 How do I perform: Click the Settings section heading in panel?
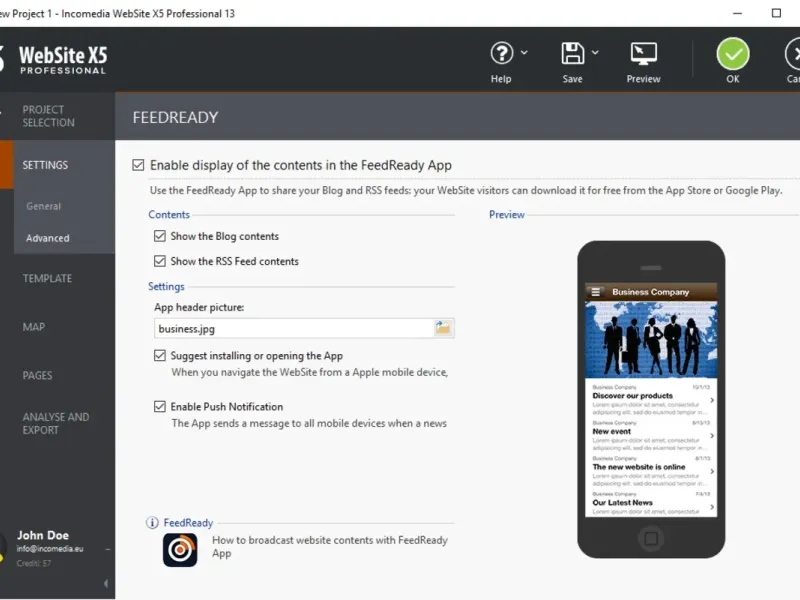point(166,286)
